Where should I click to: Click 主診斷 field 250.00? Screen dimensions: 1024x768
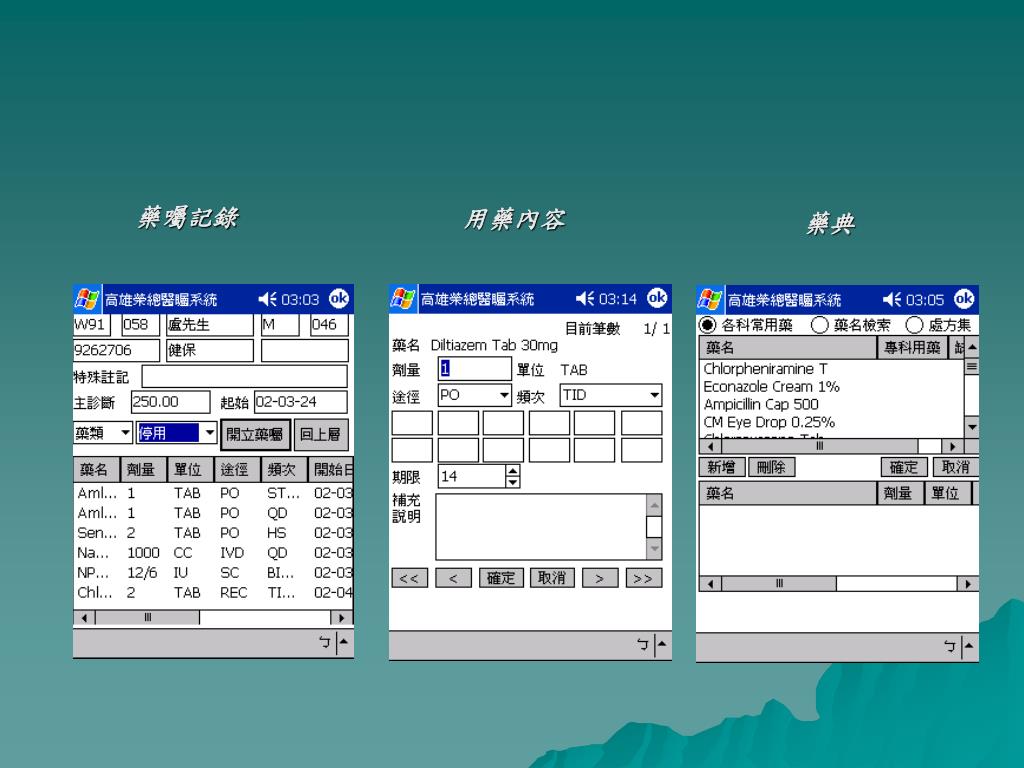(x=170, y=402)
